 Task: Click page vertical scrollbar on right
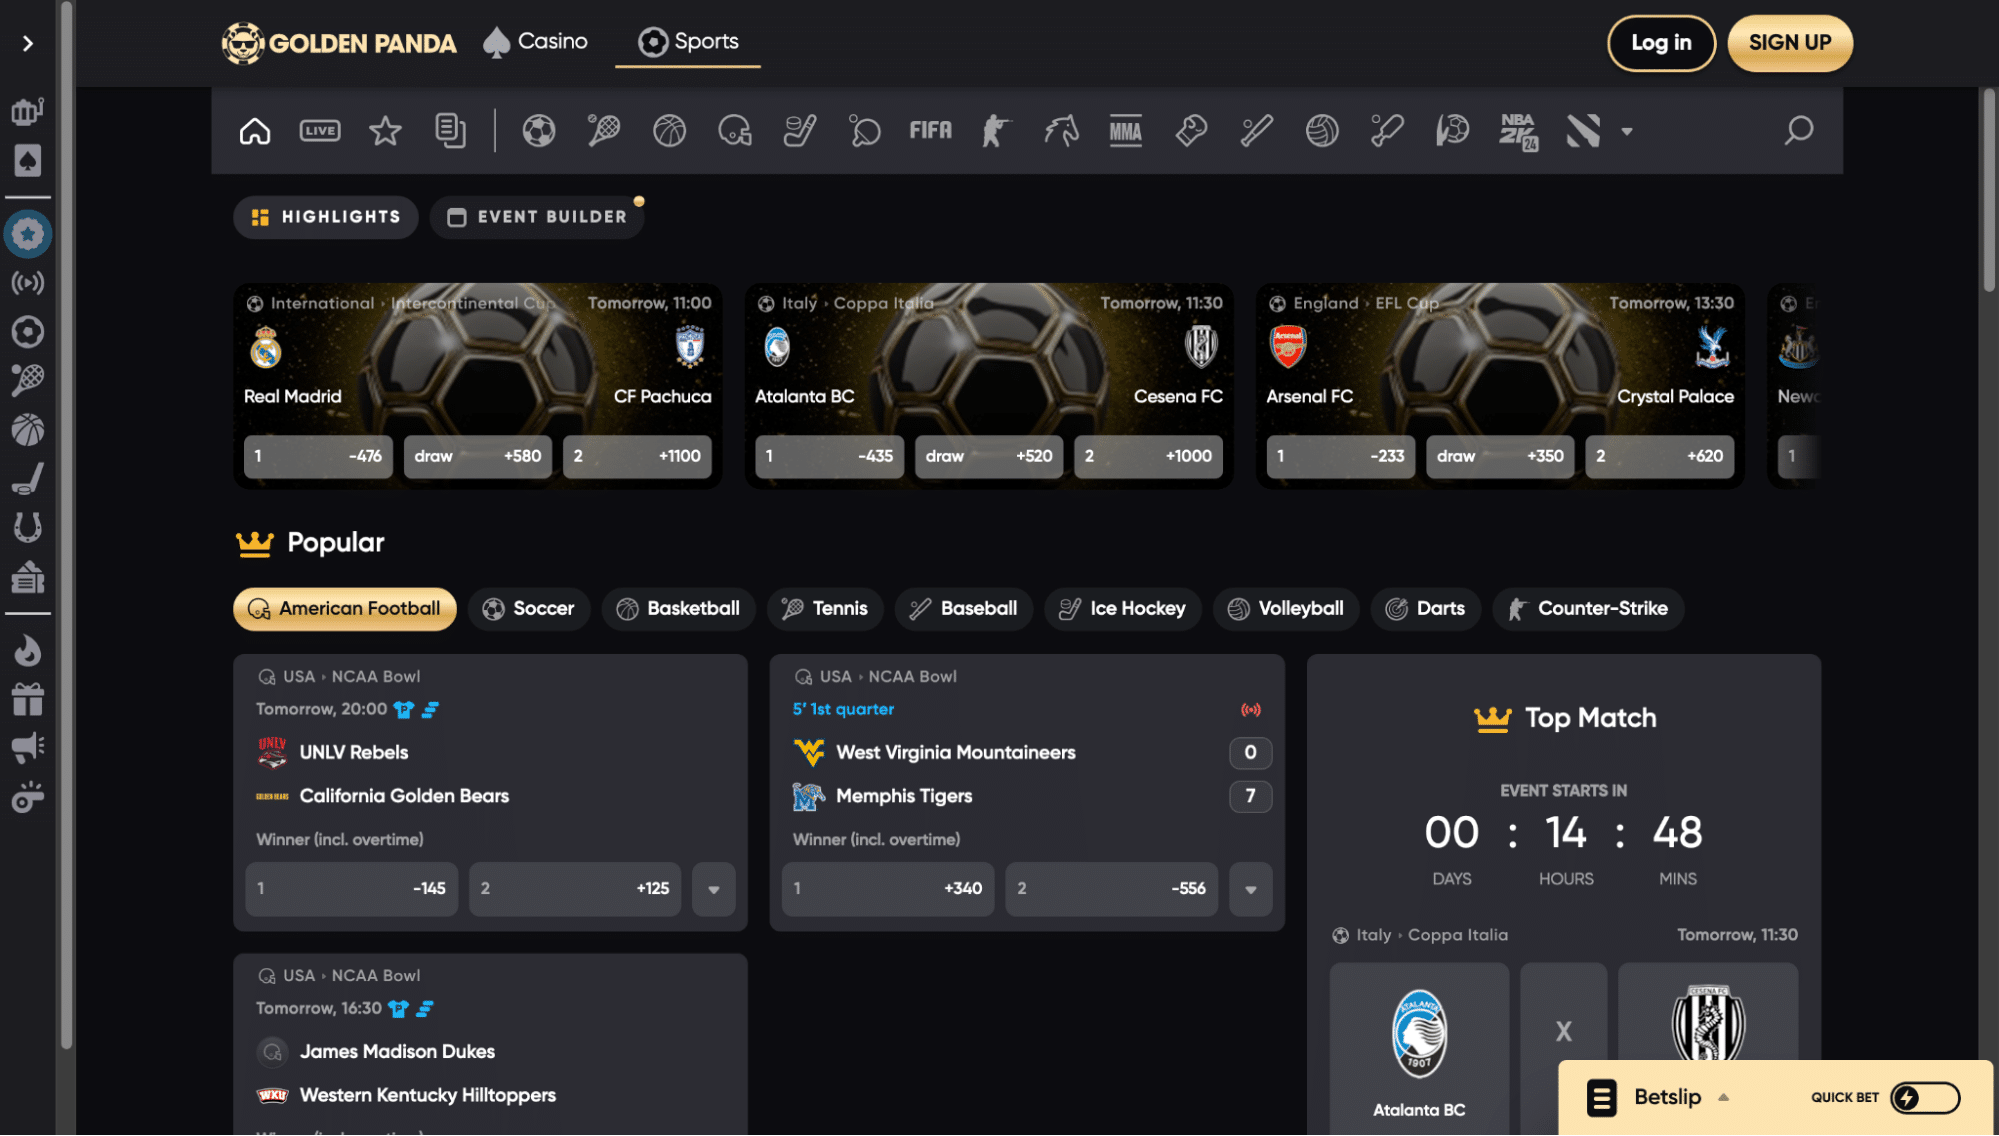[x=1989, y=190]
